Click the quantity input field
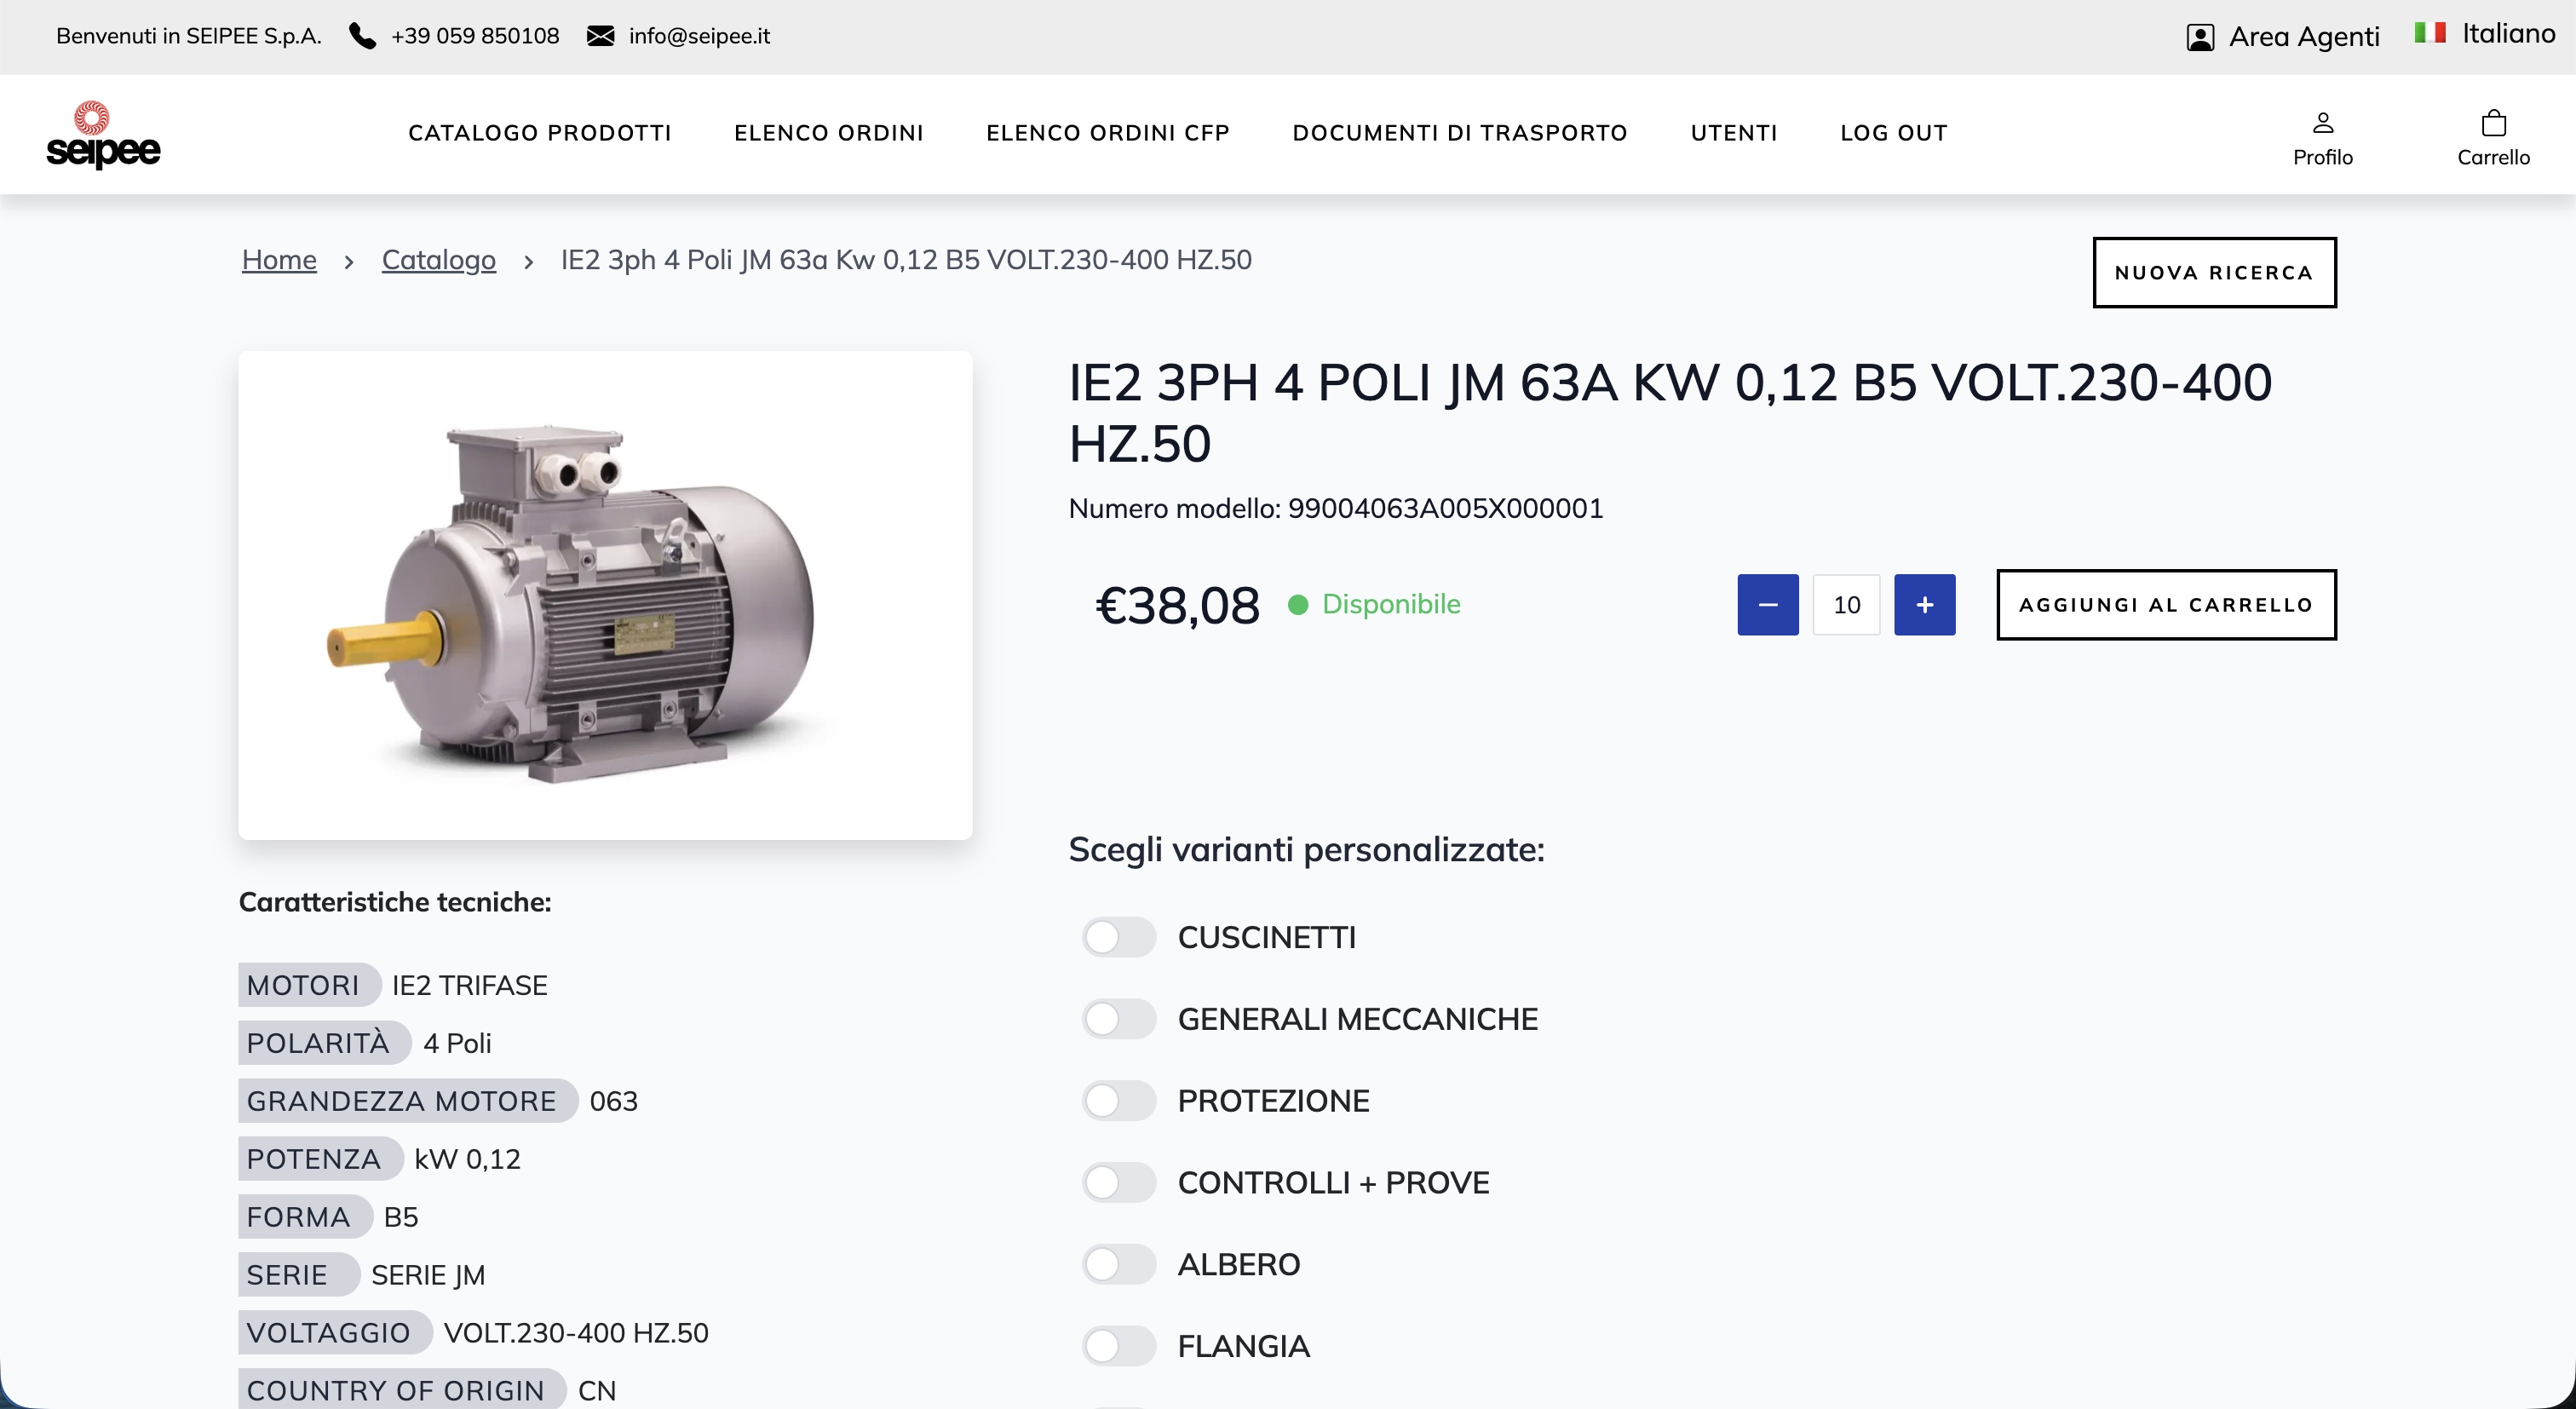Screen dimensions: 2576x1409 (x=1846, y=605)
